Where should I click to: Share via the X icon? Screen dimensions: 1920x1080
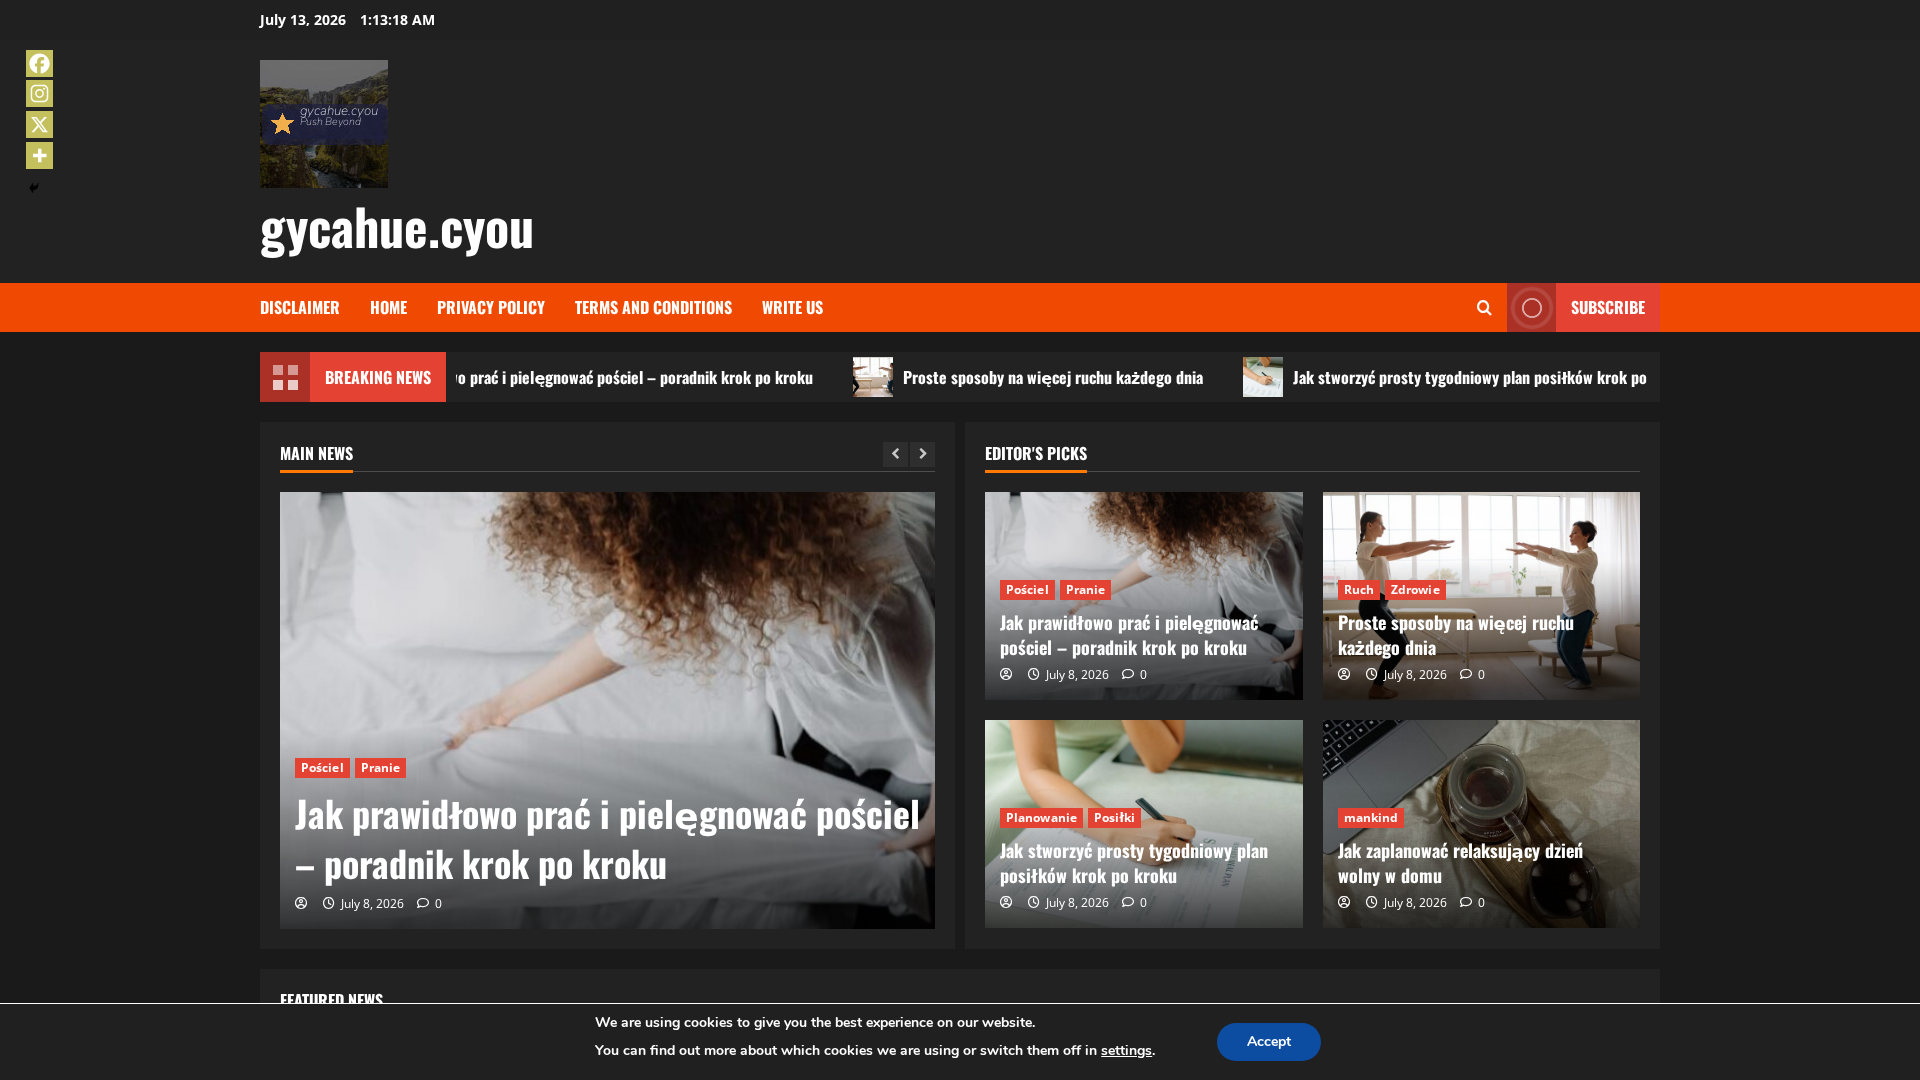click(x=39, y=125)
